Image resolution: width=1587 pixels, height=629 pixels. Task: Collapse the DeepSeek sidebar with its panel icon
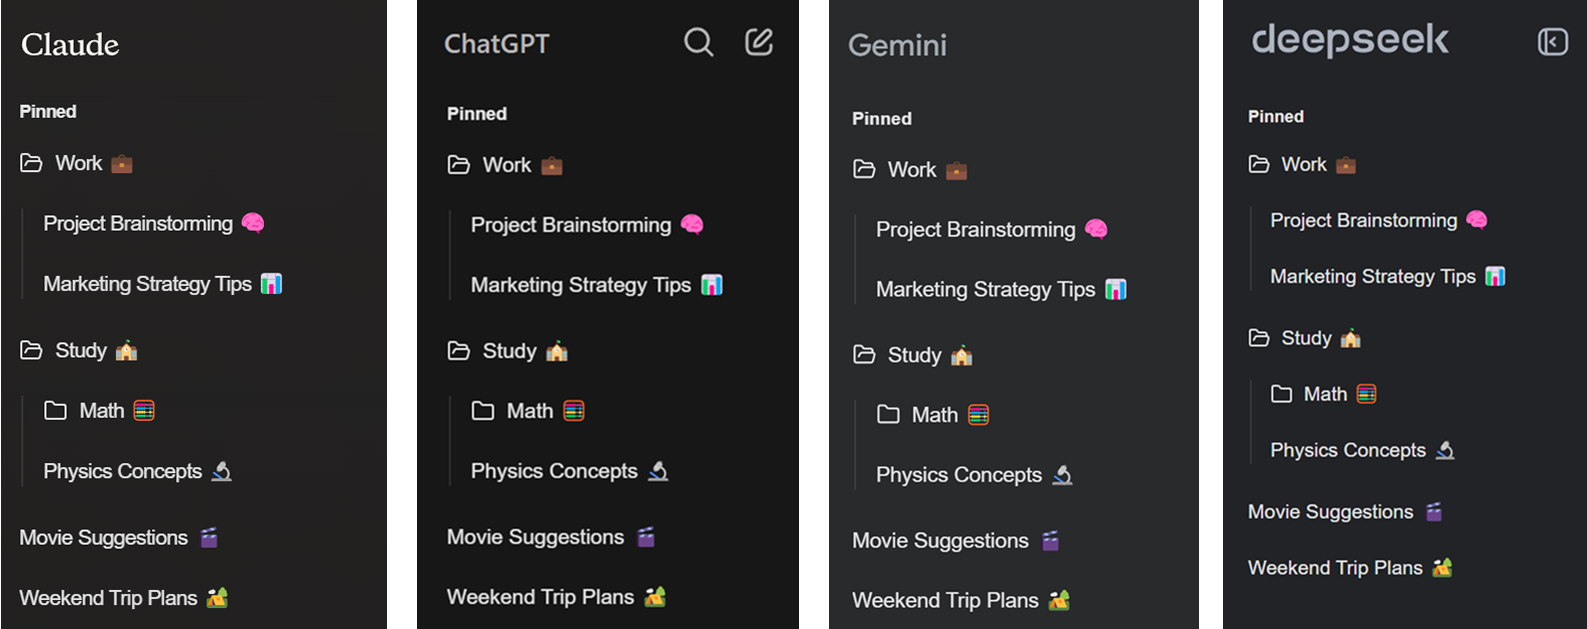click(x=1552, y=42)
